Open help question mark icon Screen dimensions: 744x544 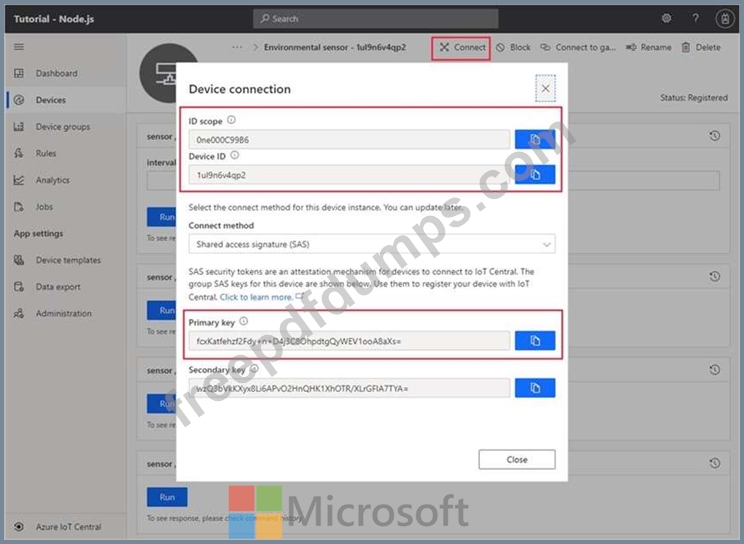coord(695,19)
